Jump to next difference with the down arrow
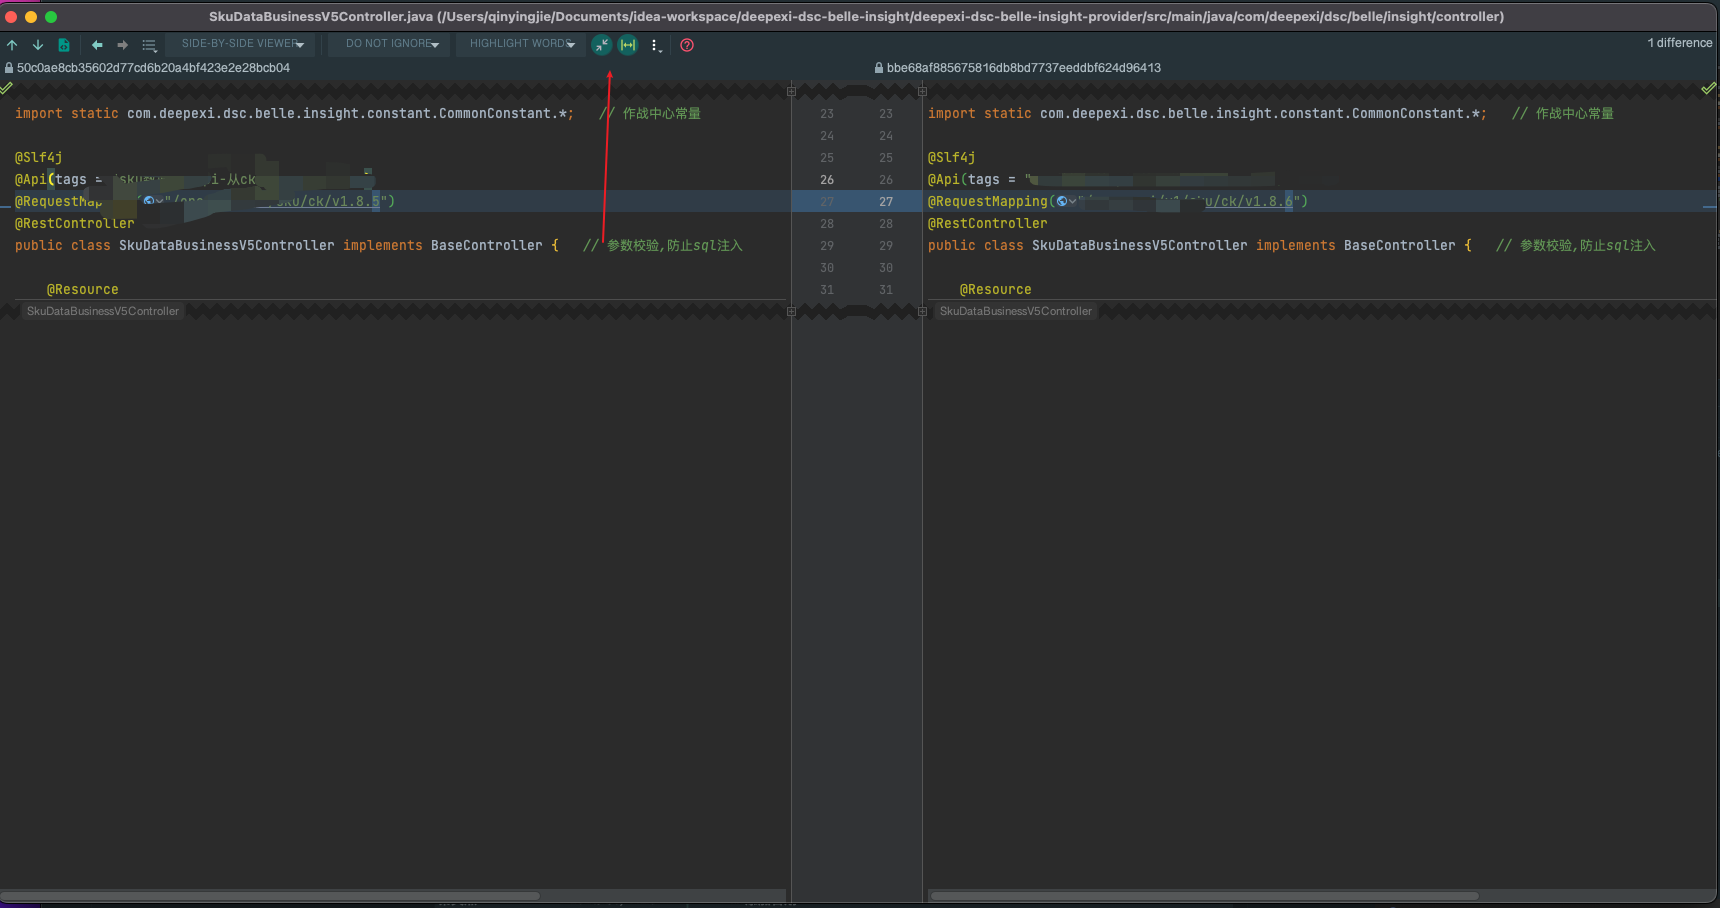The height and width of the screenshot is (908, 1720). point(38,45)
